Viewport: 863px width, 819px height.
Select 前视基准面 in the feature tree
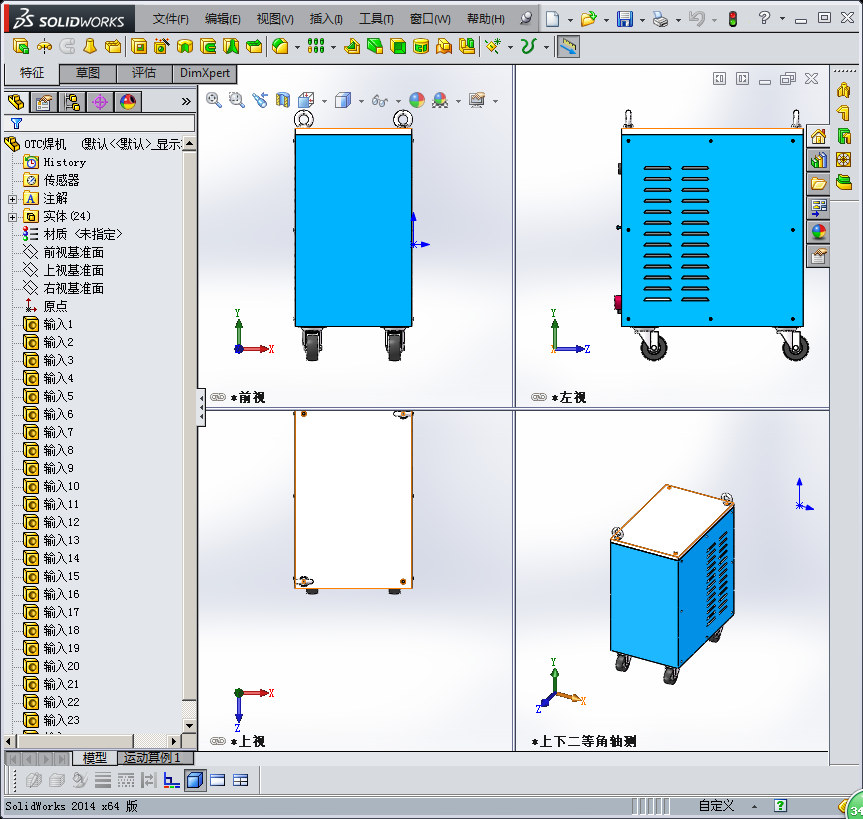tap(72, 252)
